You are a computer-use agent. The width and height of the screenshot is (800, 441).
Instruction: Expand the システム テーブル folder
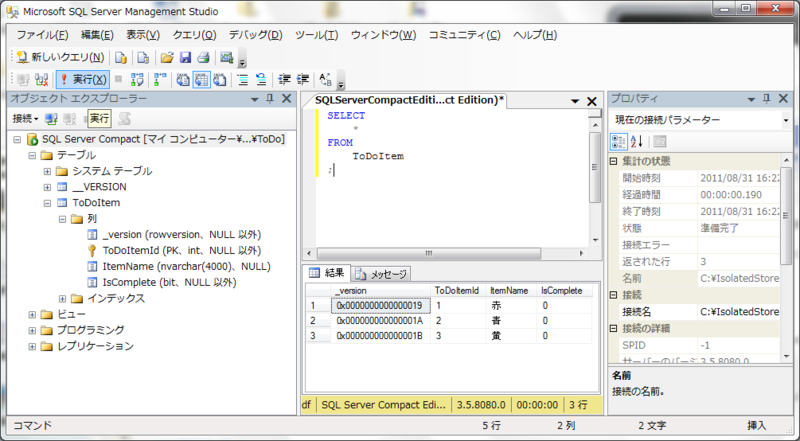pos(47,171)
